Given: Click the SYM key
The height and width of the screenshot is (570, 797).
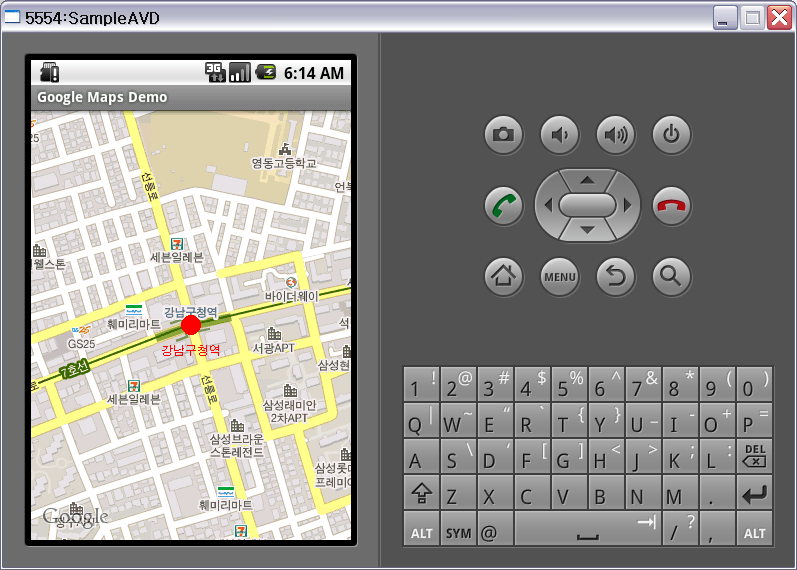Looking at the screenshot, I should pyautogui.click(x=458, y=529).
